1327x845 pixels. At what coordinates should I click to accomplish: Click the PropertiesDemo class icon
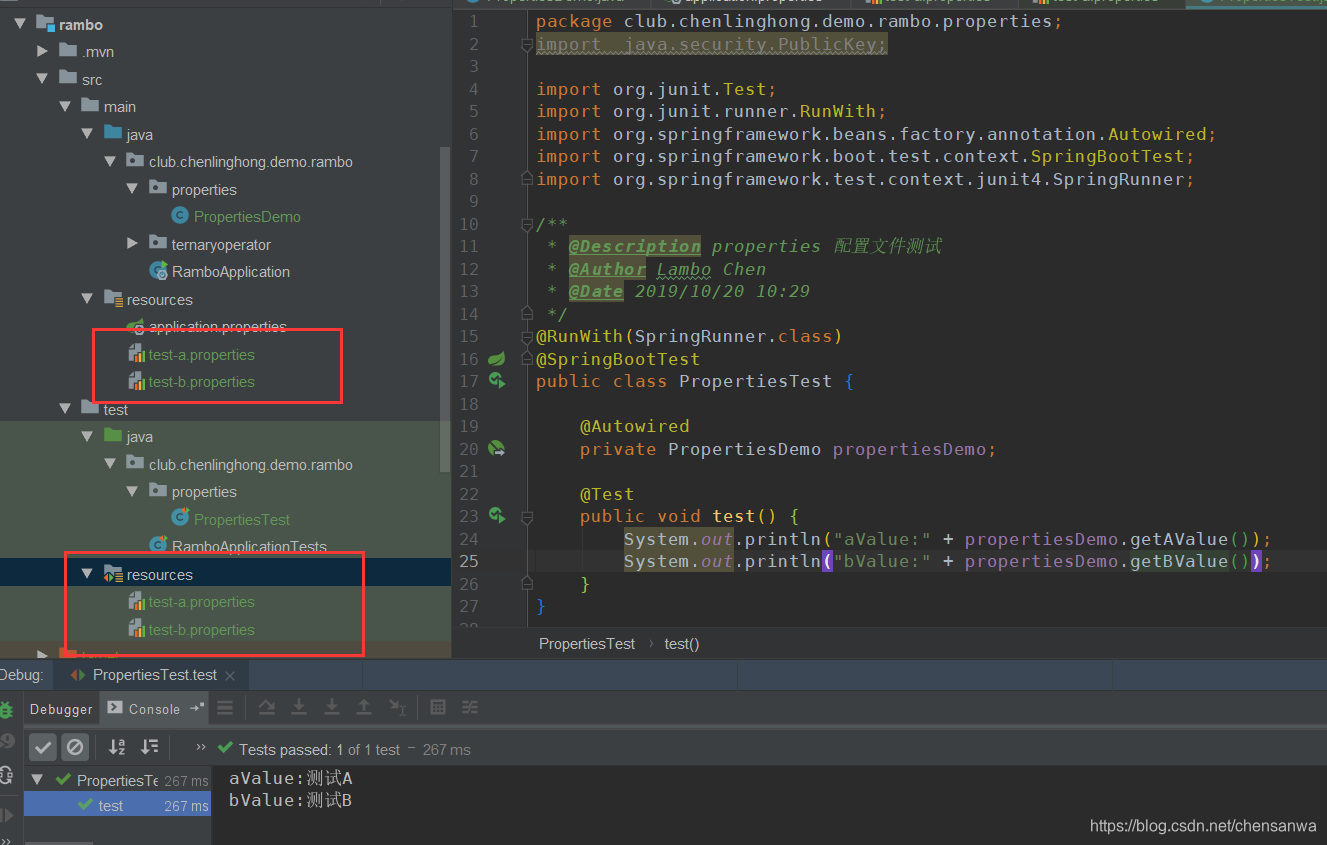pyautogui.click(x=180, y=216)
